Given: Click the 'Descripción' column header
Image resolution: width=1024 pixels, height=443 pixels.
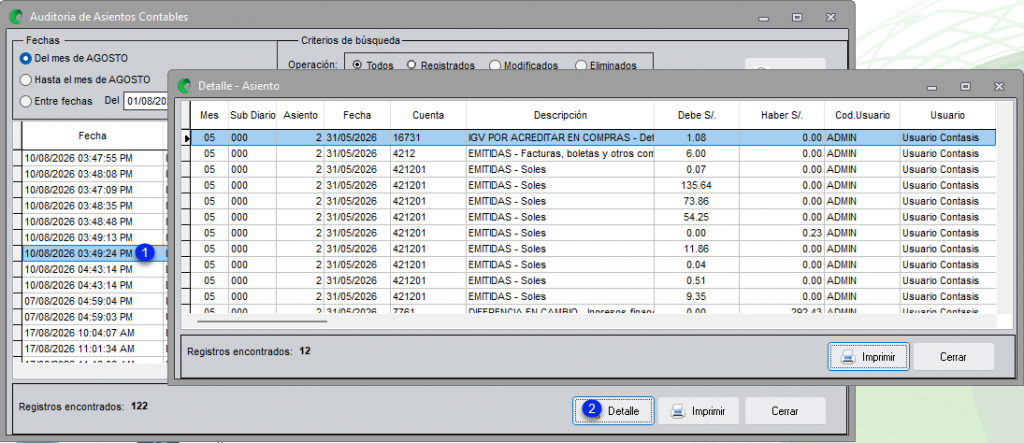Looking at the screenshot, I should pos(560,115).
